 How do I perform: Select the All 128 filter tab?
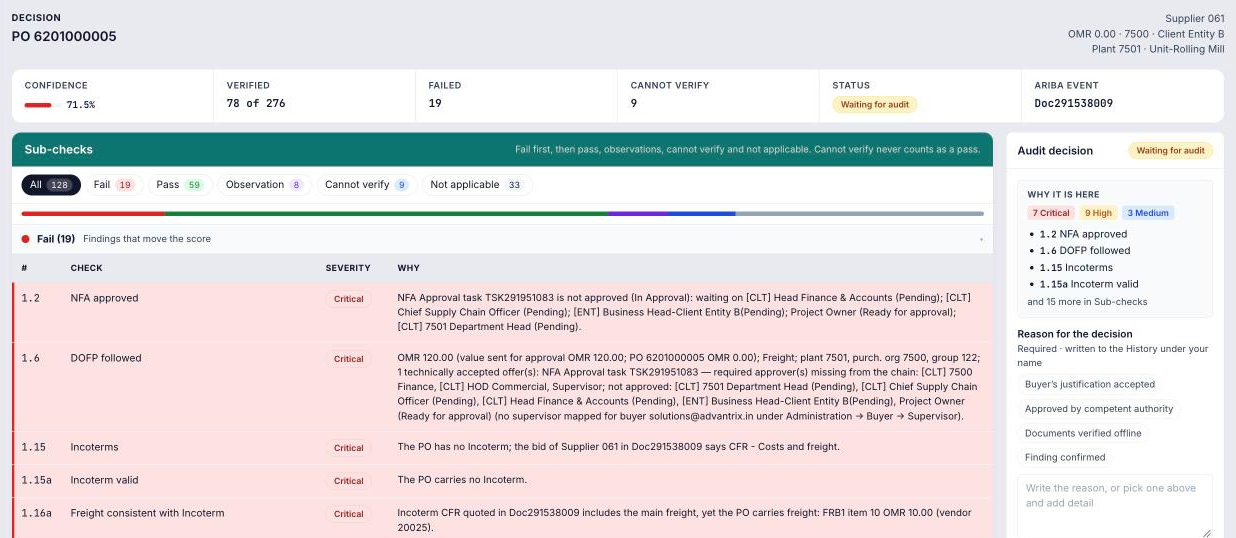pos(51,185)
